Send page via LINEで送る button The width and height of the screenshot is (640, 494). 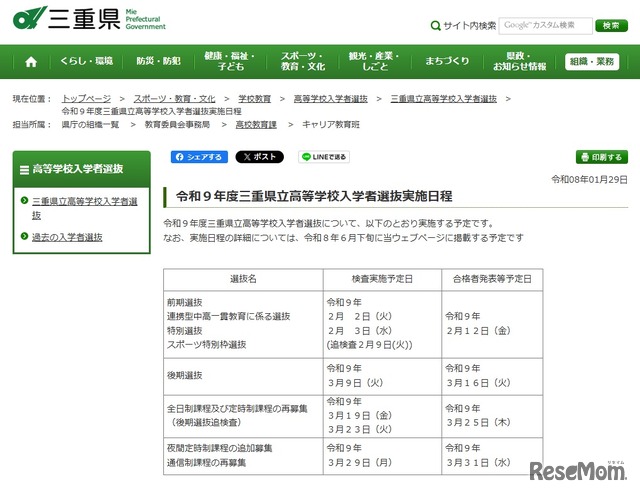pos(324,157)
